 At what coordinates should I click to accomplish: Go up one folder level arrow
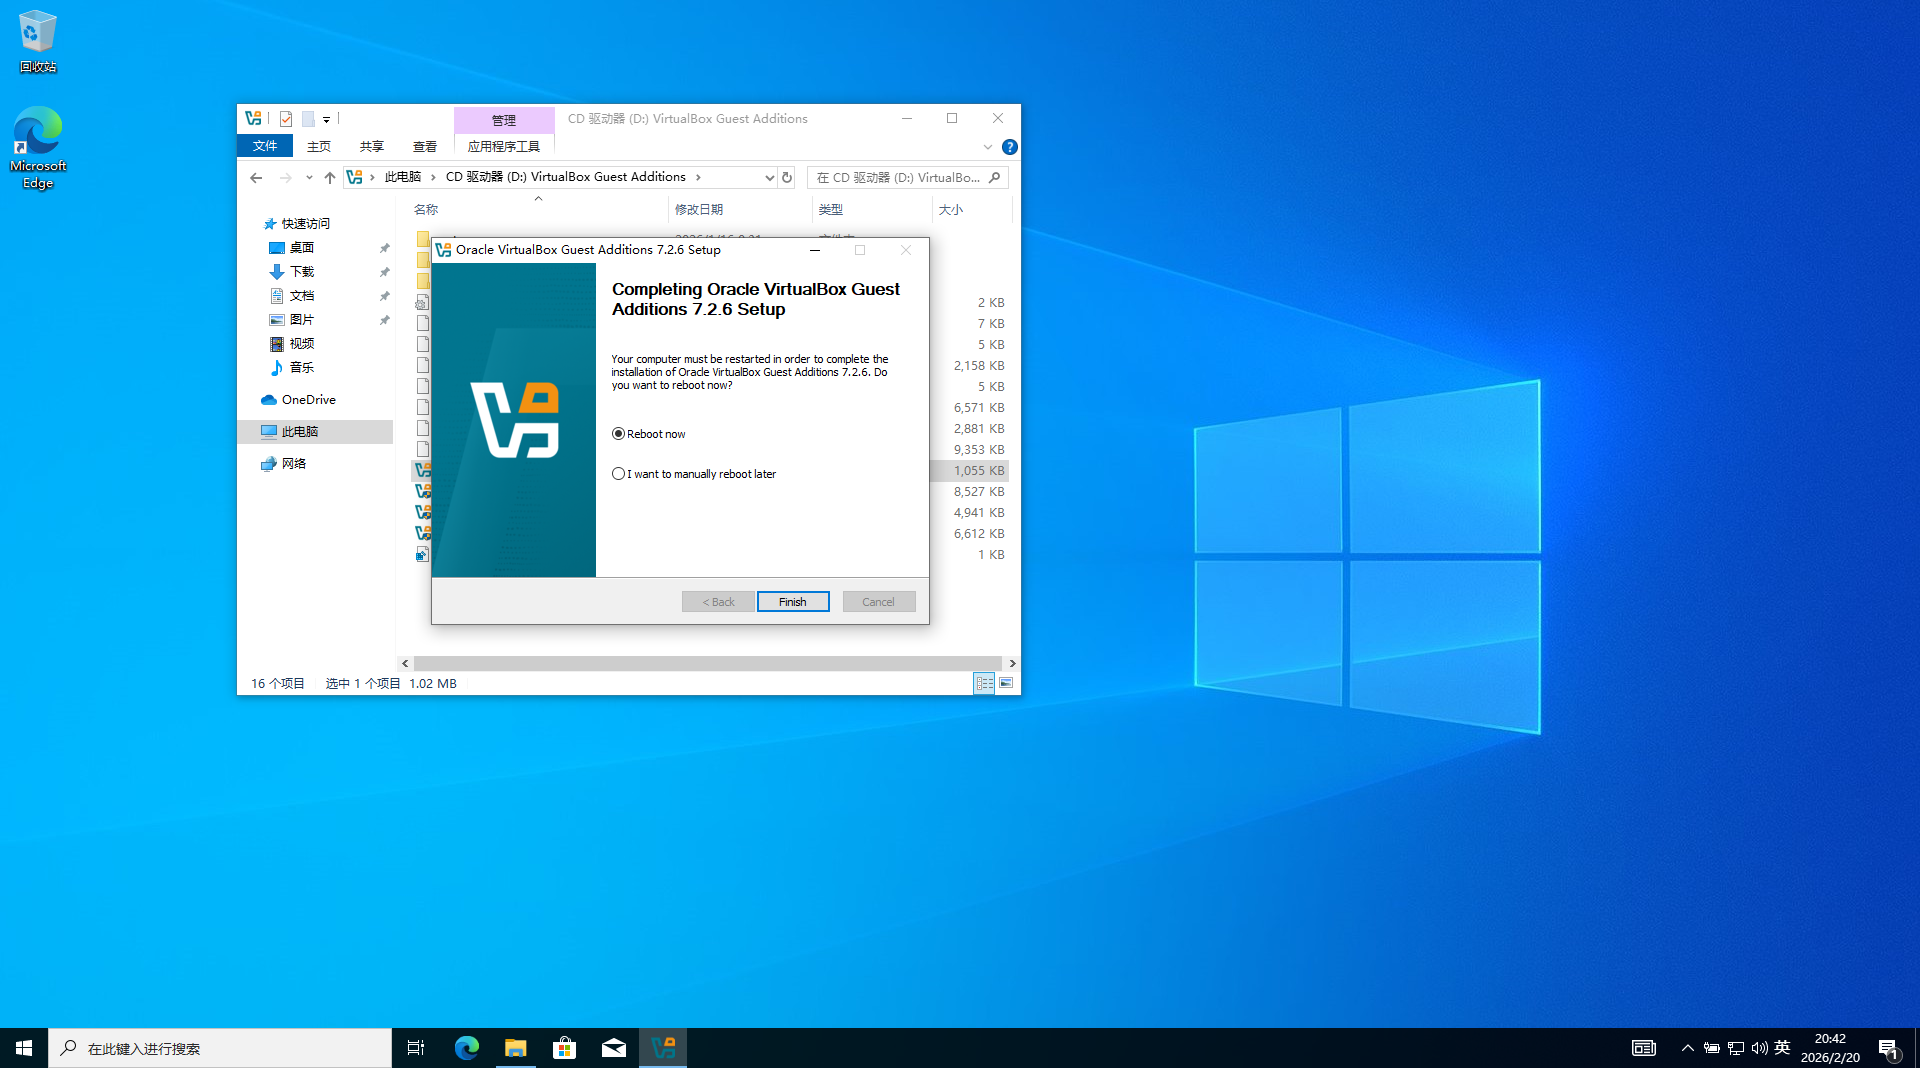pos(329,178)
